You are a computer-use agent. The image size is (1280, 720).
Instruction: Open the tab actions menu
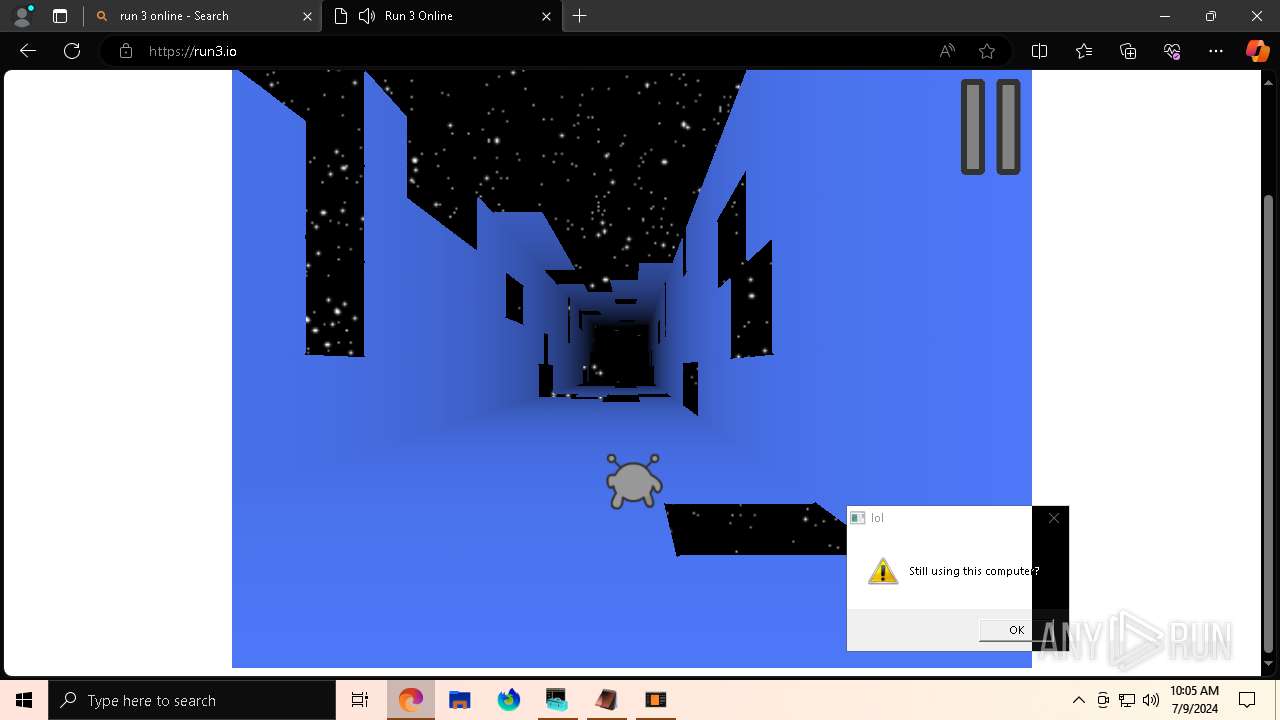pos(60,16)
